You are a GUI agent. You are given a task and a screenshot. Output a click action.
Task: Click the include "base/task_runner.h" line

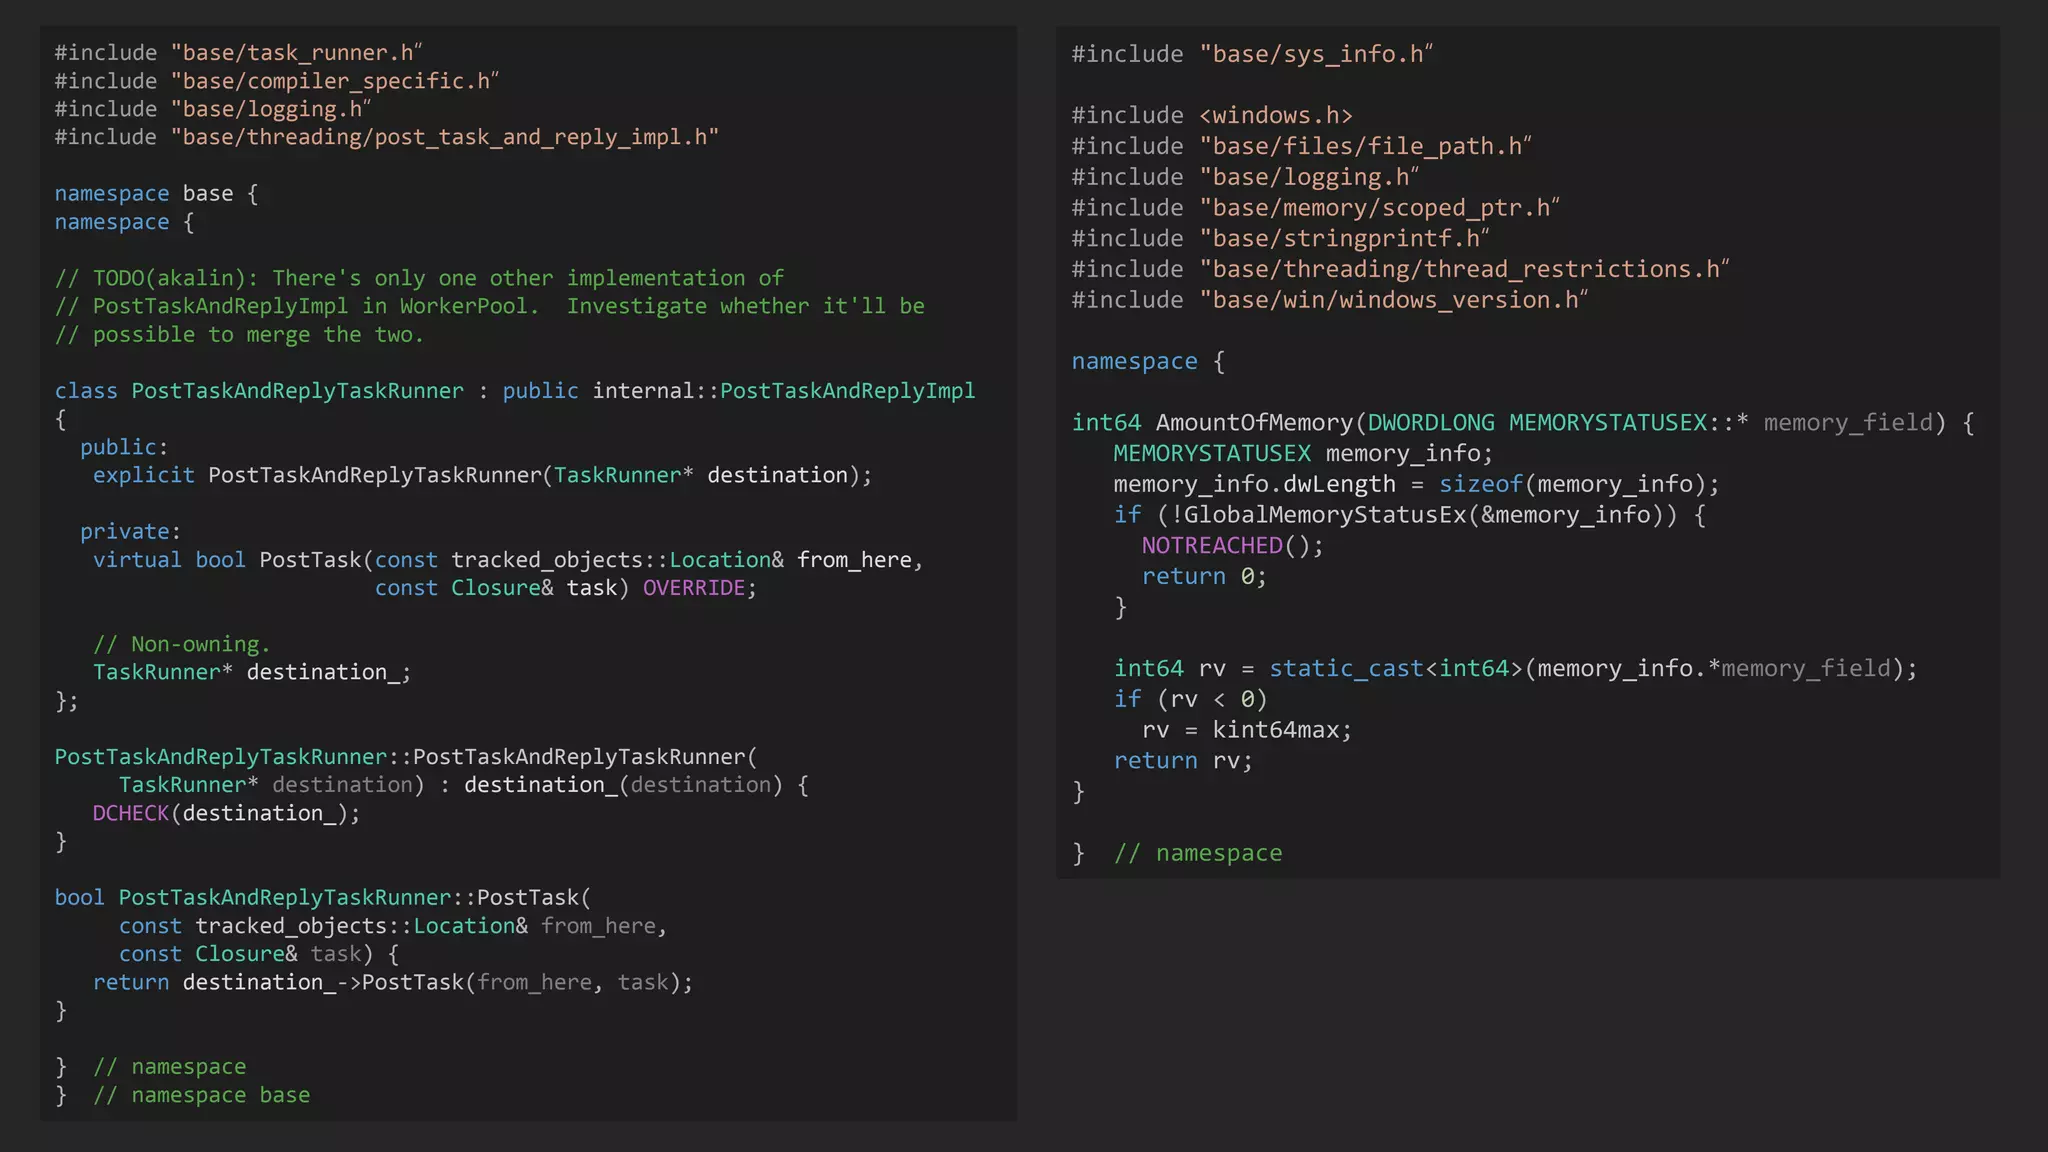pos(238,53)
